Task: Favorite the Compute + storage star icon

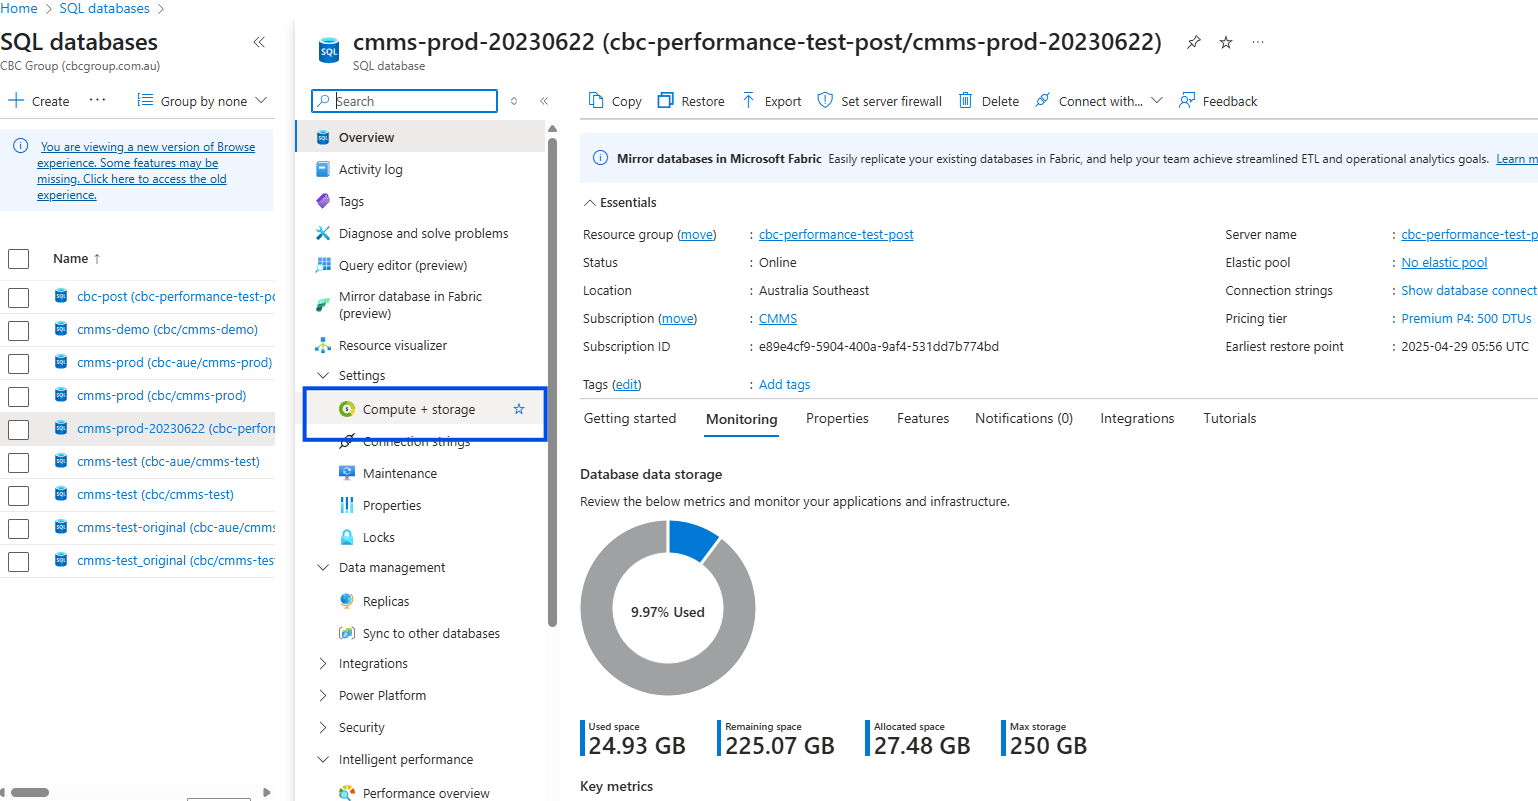Action: pos(518,409)
